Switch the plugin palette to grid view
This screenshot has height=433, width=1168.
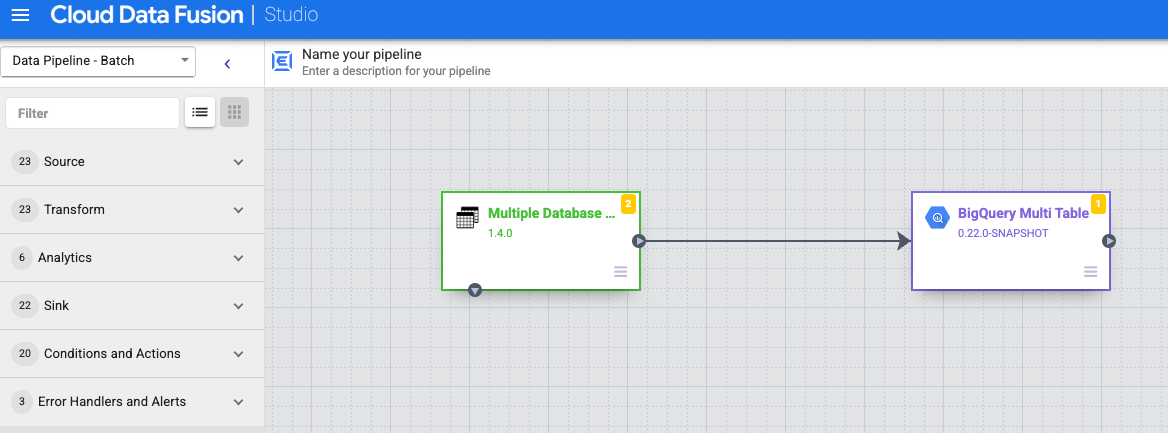tap(235, 113)
